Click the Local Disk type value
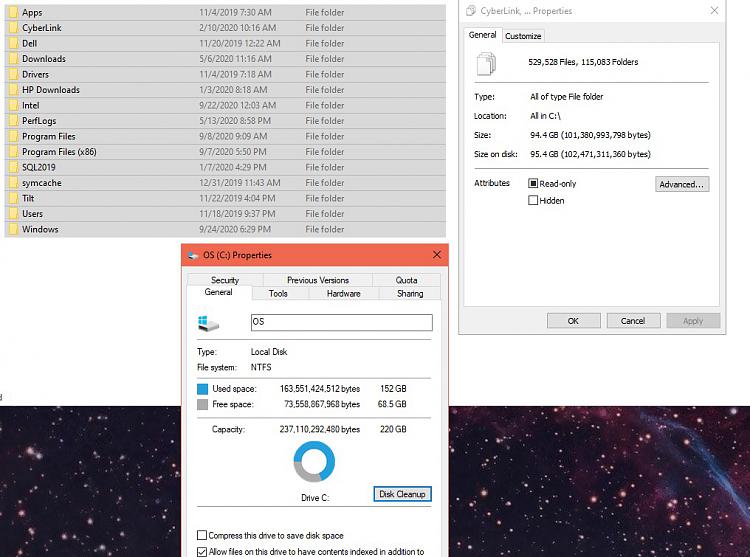Image resolution: width=750 pixels, height=557 pixels. (x=269, y=352)
